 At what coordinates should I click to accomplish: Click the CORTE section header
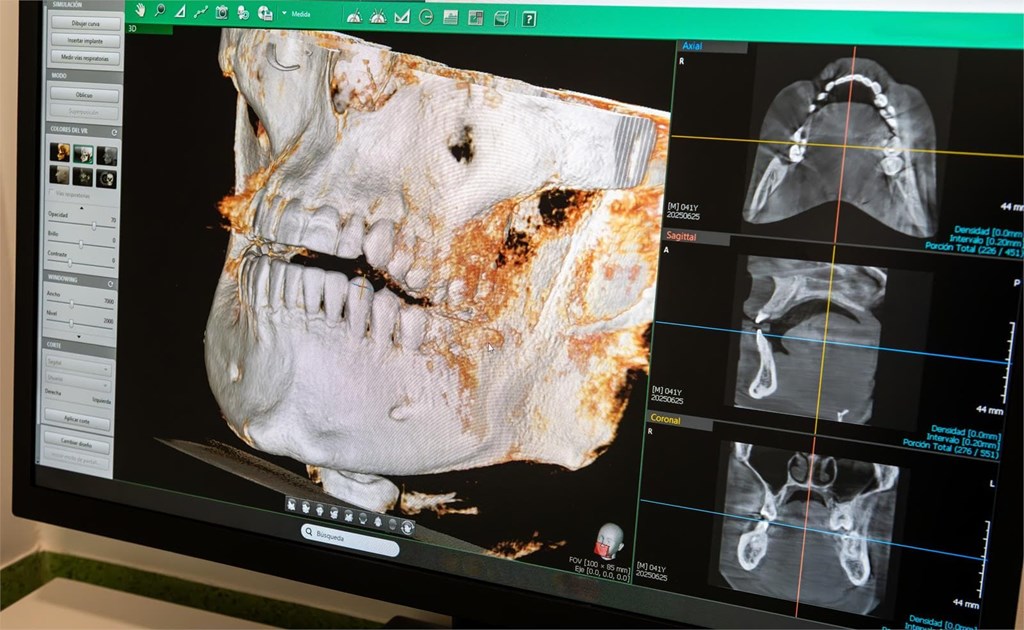(54, 345)
